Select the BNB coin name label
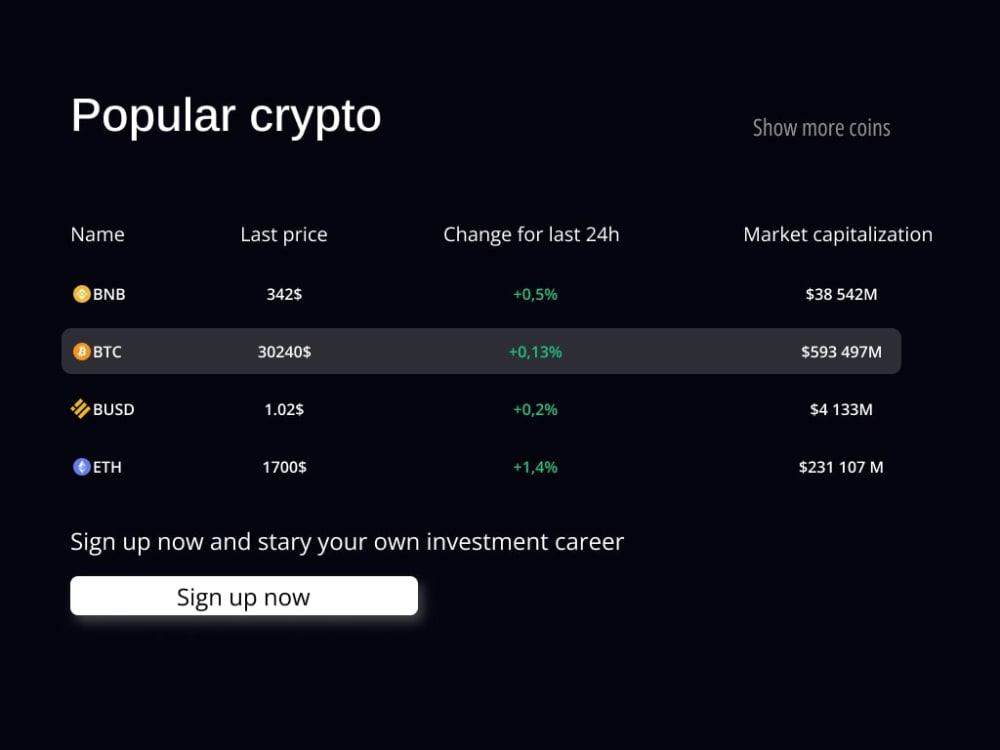 coord(109,295)
